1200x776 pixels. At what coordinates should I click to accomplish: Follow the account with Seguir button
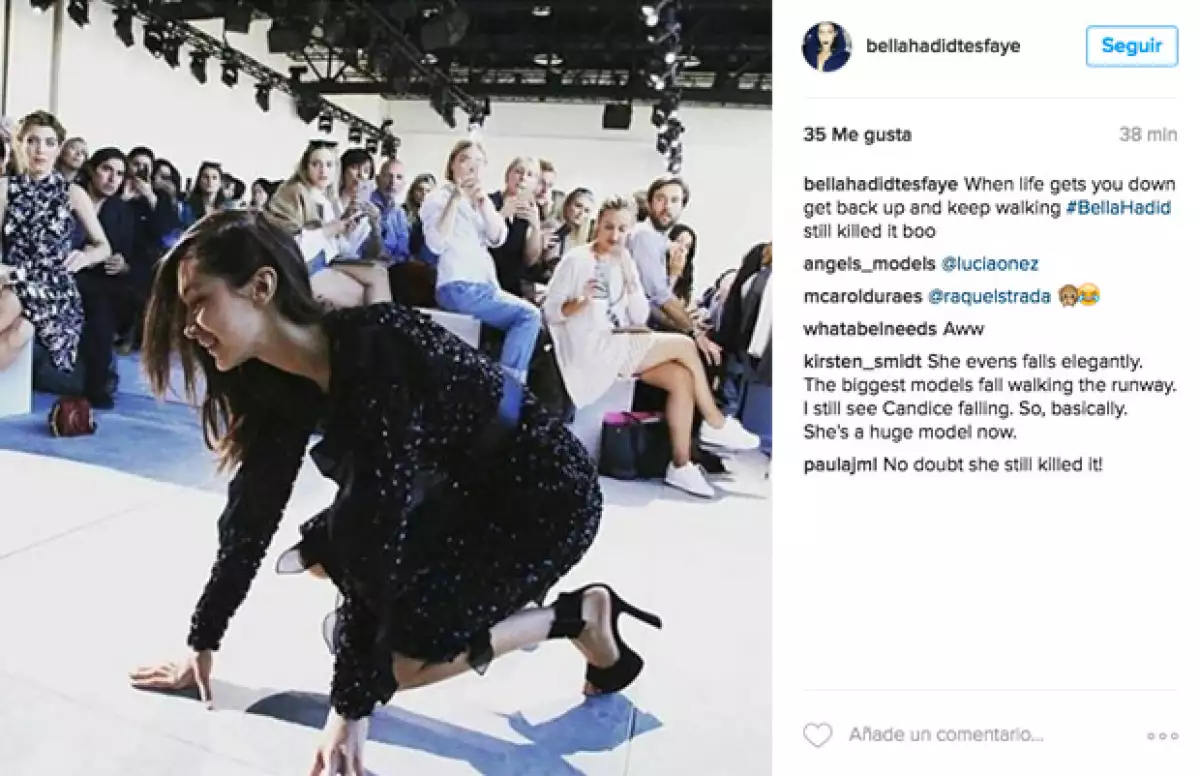[x=1132, y=46]
